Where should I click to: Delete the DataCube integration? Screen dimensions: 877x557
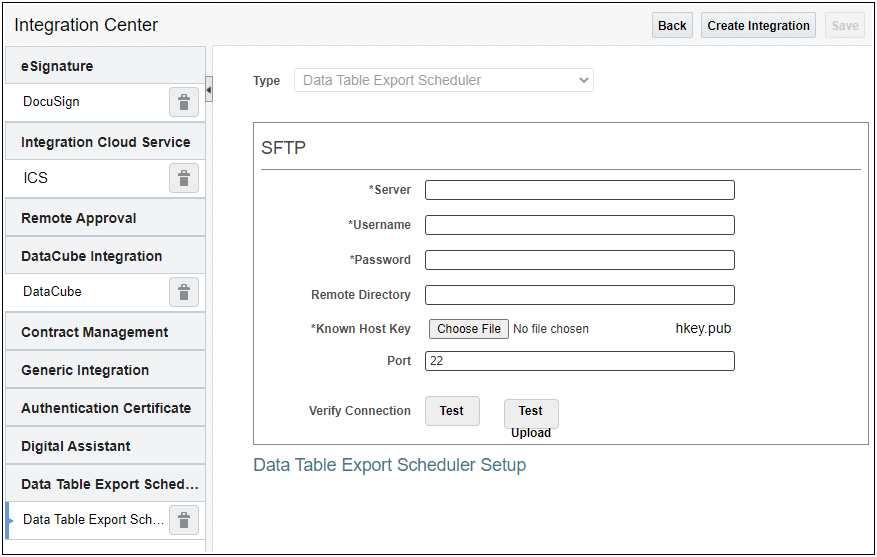(x=184, y=292)
